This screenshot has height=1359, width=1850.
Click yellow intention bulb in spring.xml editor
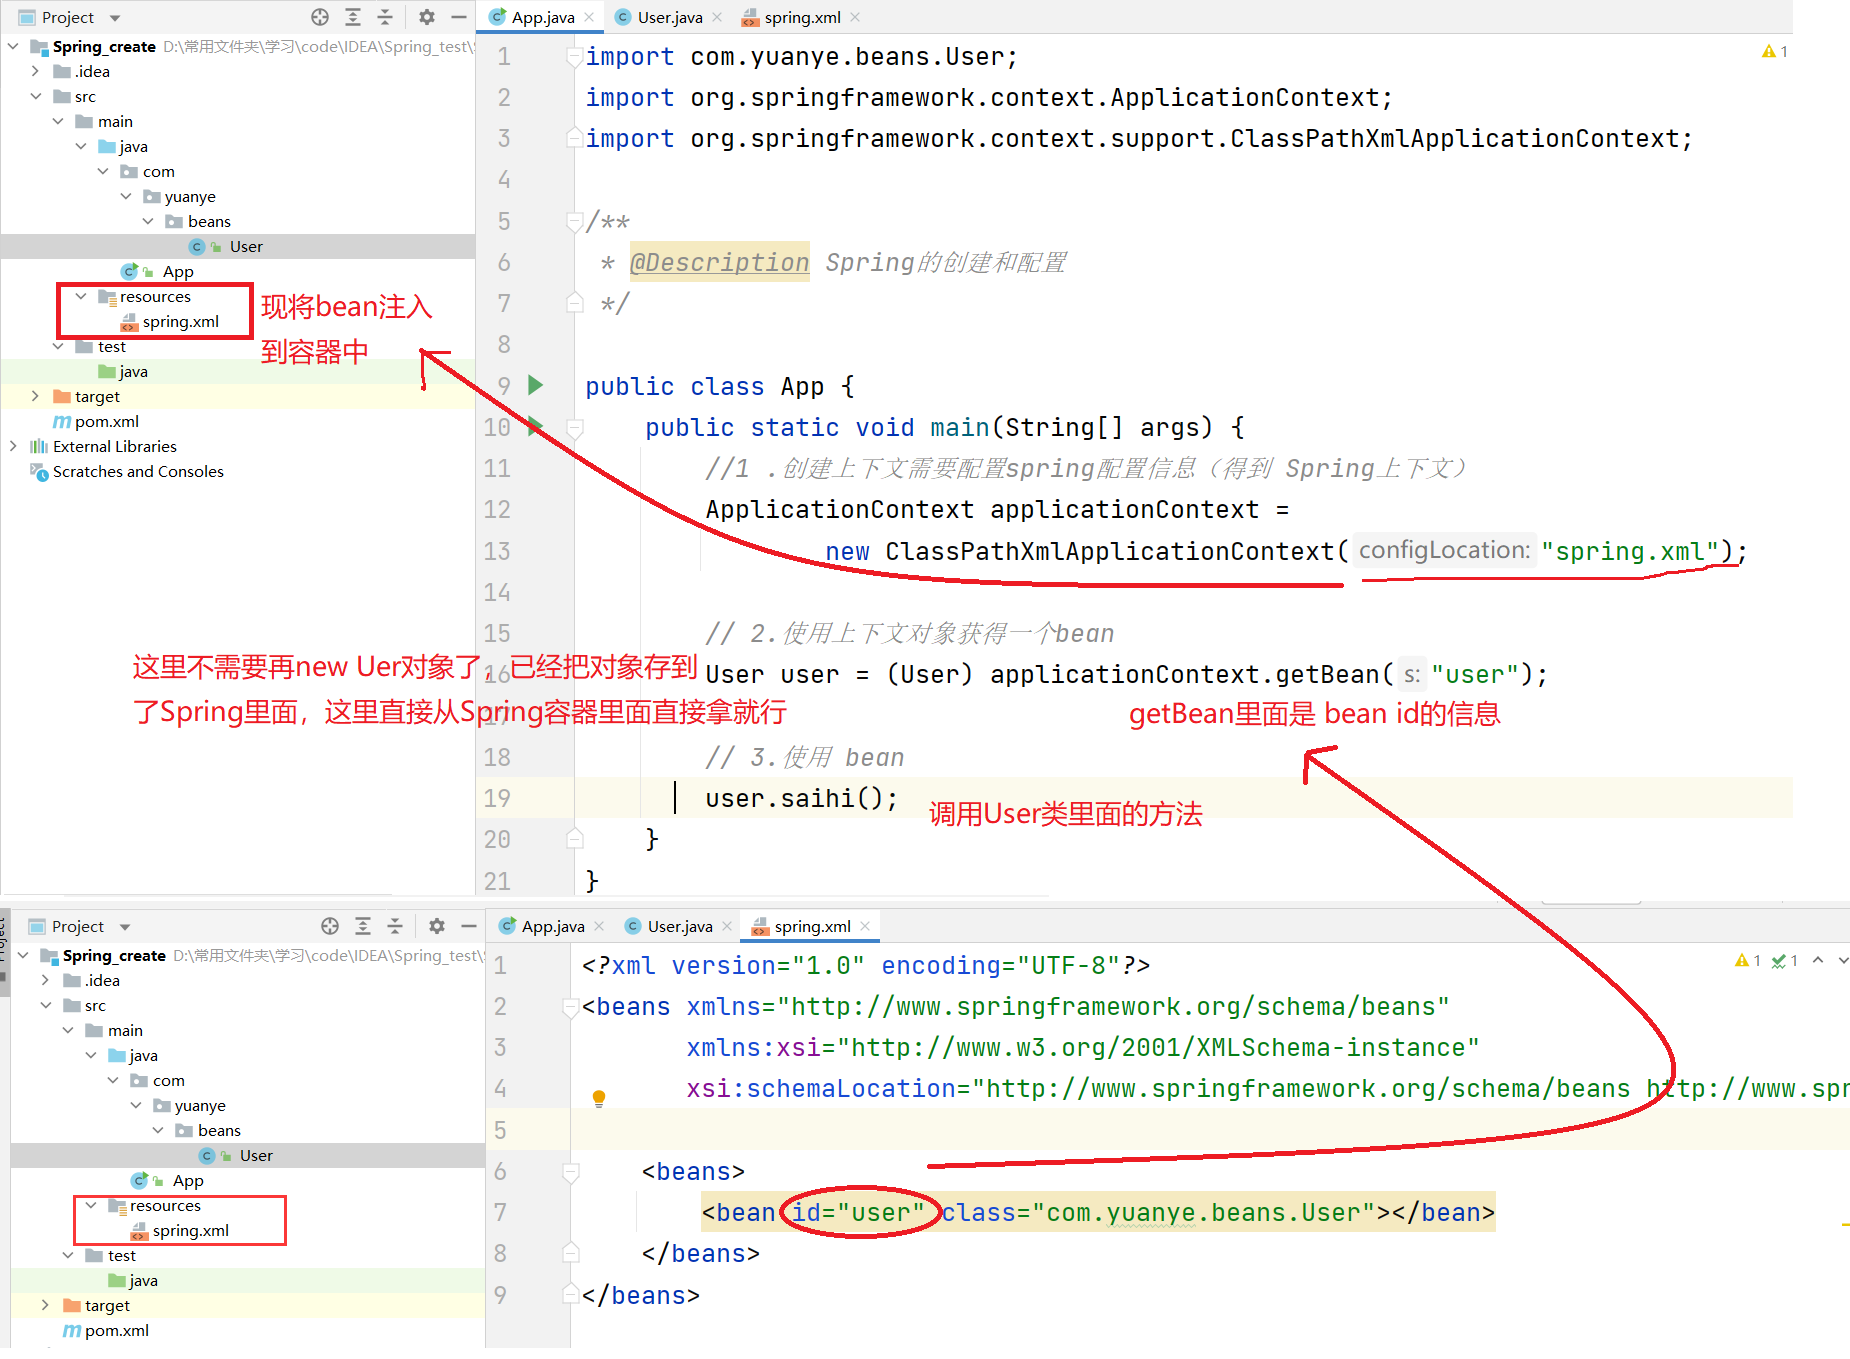(599, 1098)
